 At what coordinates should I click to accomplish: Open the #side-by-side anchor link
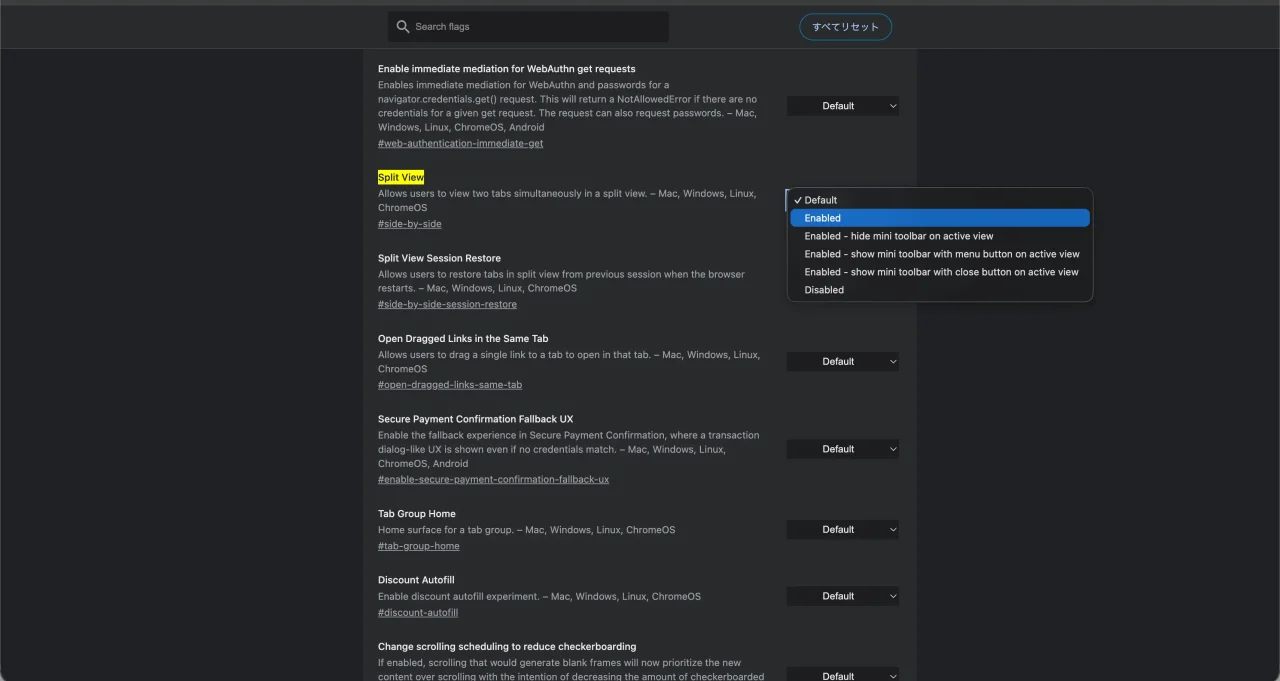(x=409, y=224)
